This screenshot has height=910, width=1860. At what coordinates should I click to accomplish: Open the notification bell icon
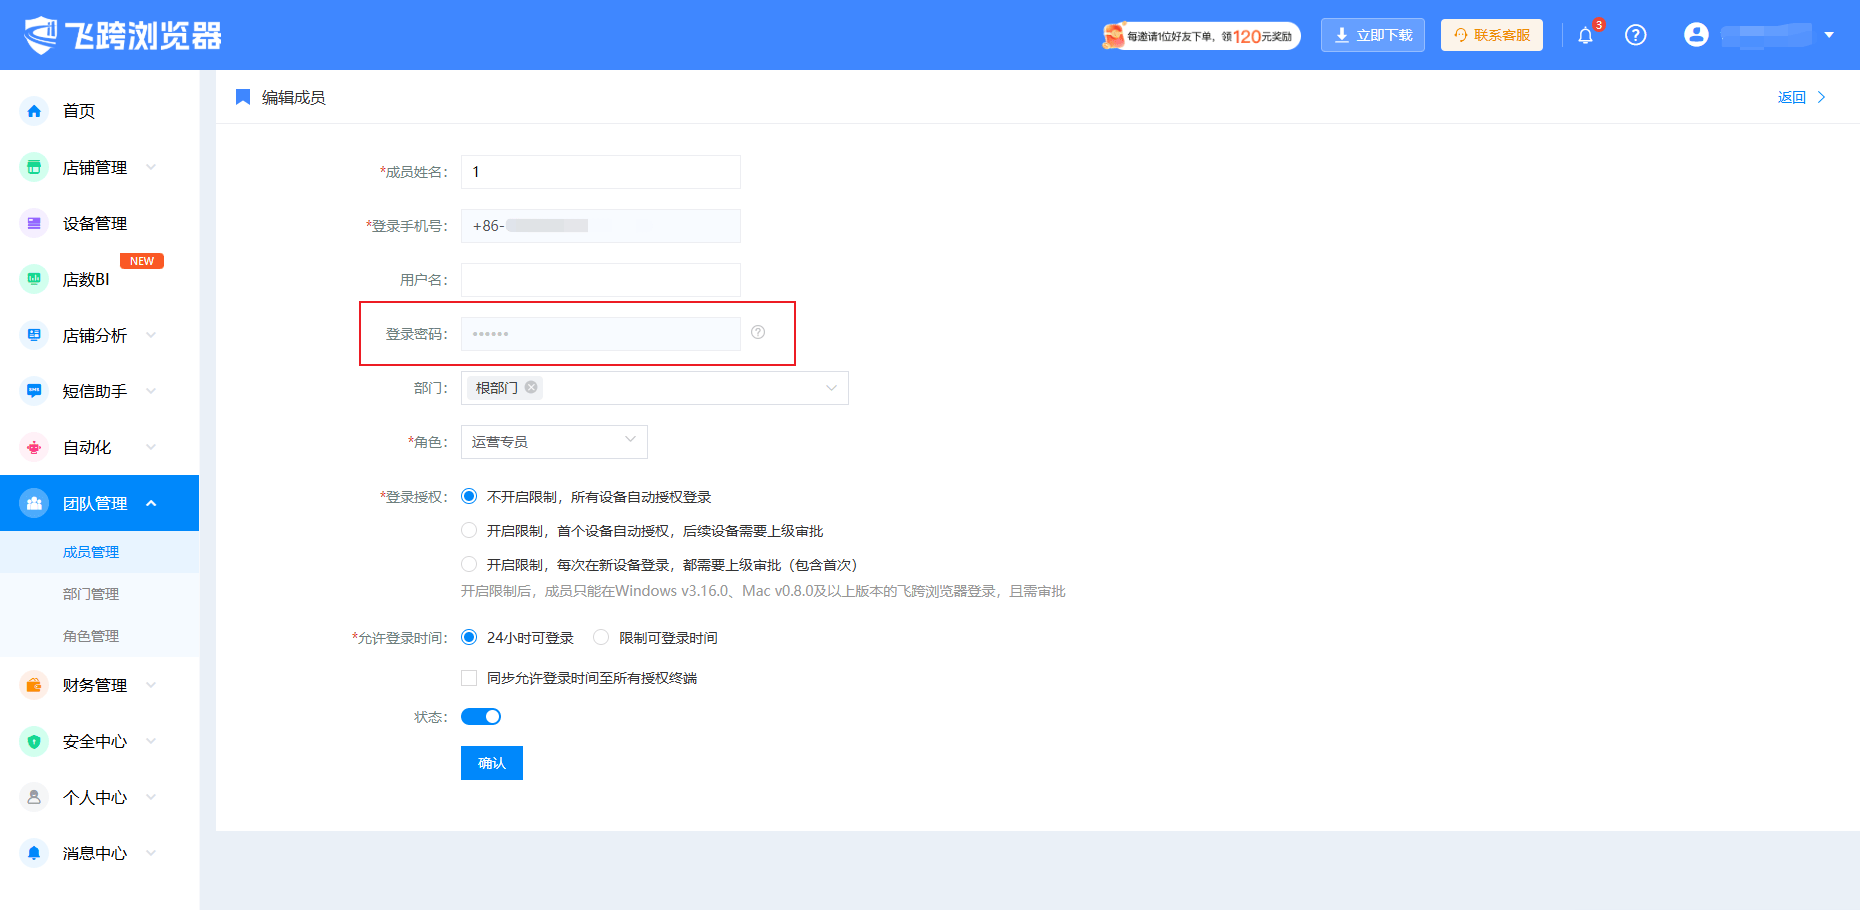click(x=1585, y=36)
